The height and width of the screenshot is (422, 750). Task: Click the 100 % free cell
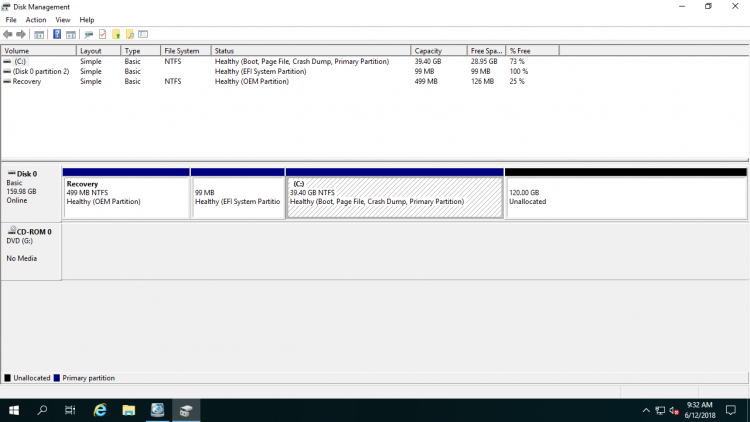click(x=518, y=71)
